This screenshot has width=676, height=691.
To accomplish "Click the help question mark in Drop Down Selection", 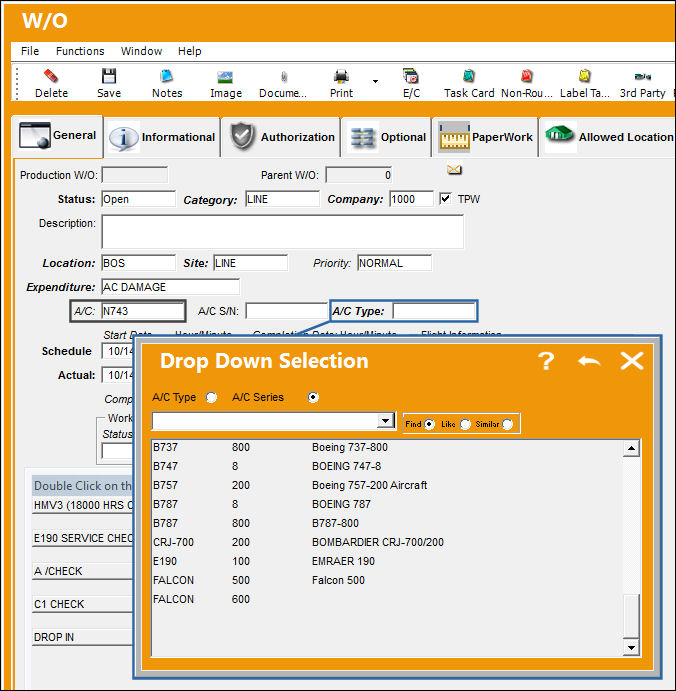I will (546, 361).
